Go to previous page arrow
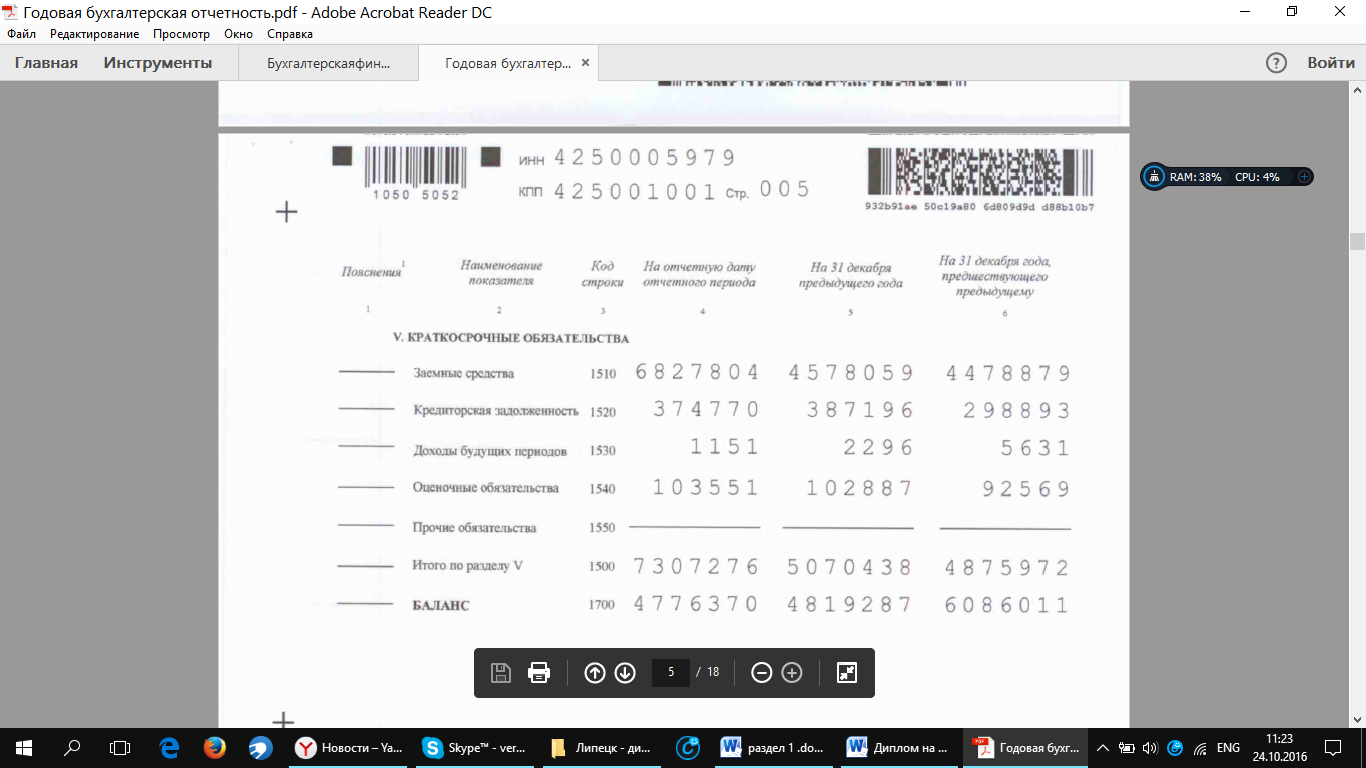This screenshot has width=1366, height=768. [x=595, y=673]
